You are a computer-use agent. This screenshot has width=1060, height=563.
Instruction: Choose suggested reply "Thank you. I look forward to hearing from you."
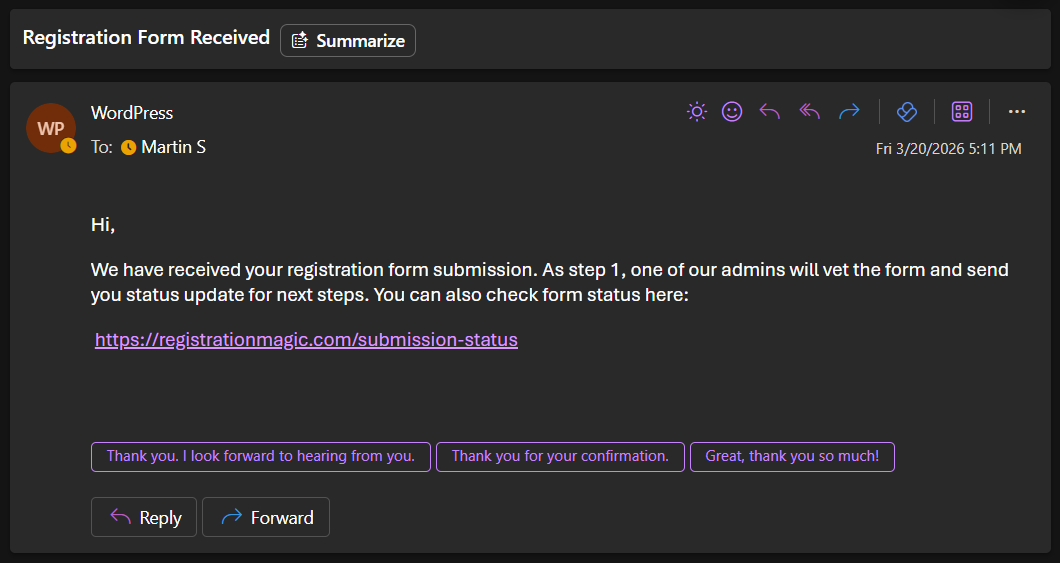tap(261, 457)
